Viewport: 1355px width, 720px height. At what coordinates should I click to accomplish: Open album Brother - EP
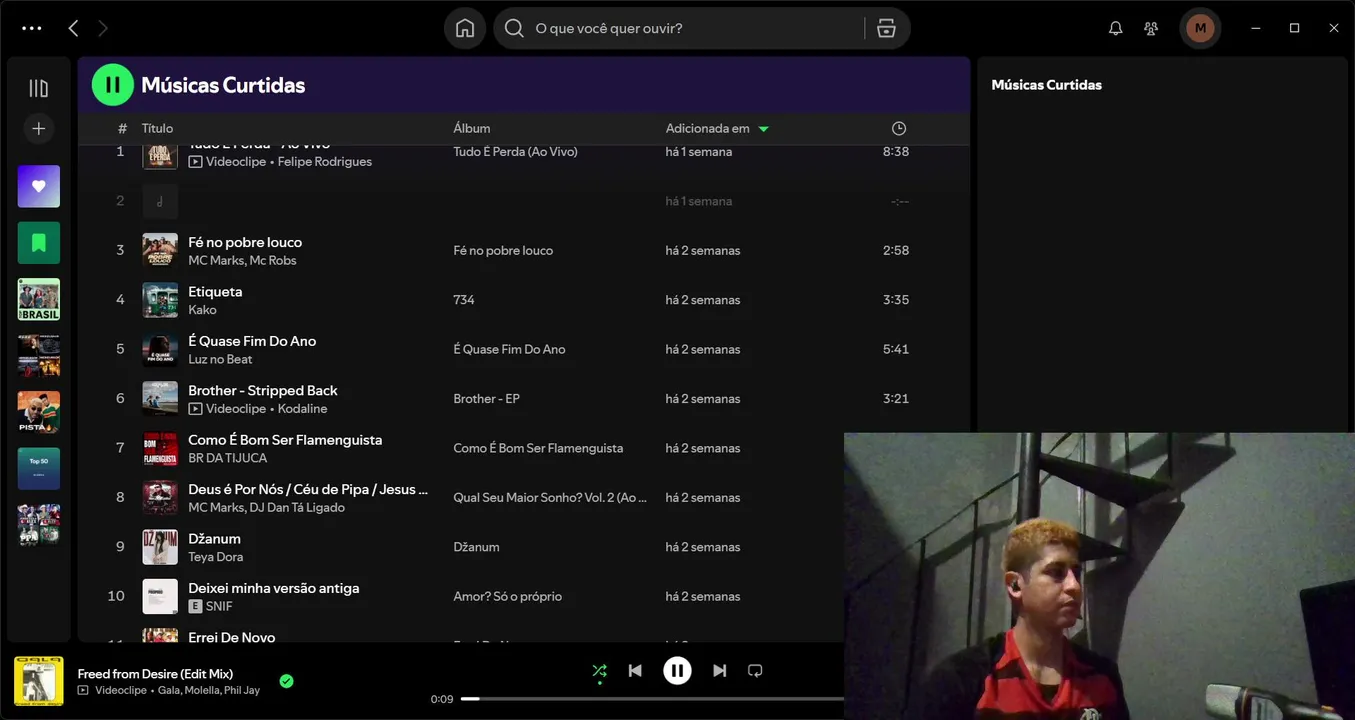coord(486,399)
